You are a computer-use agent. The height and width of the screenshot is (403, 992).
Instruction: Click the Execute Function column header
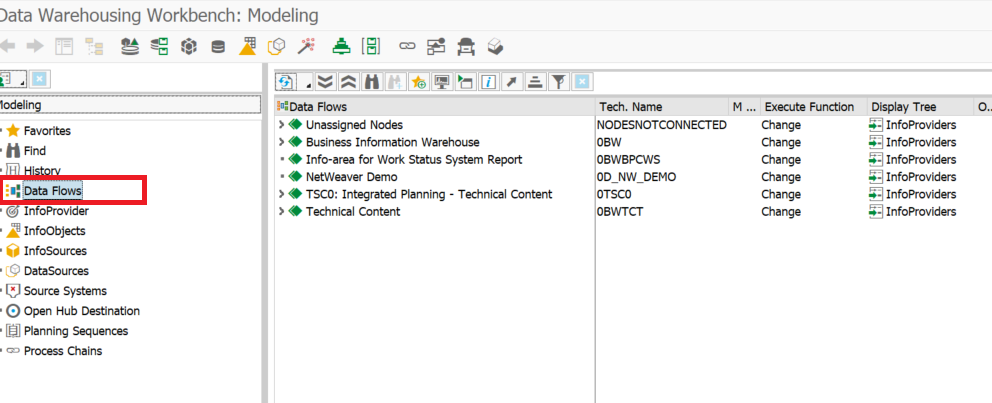(x=809, y=107)
